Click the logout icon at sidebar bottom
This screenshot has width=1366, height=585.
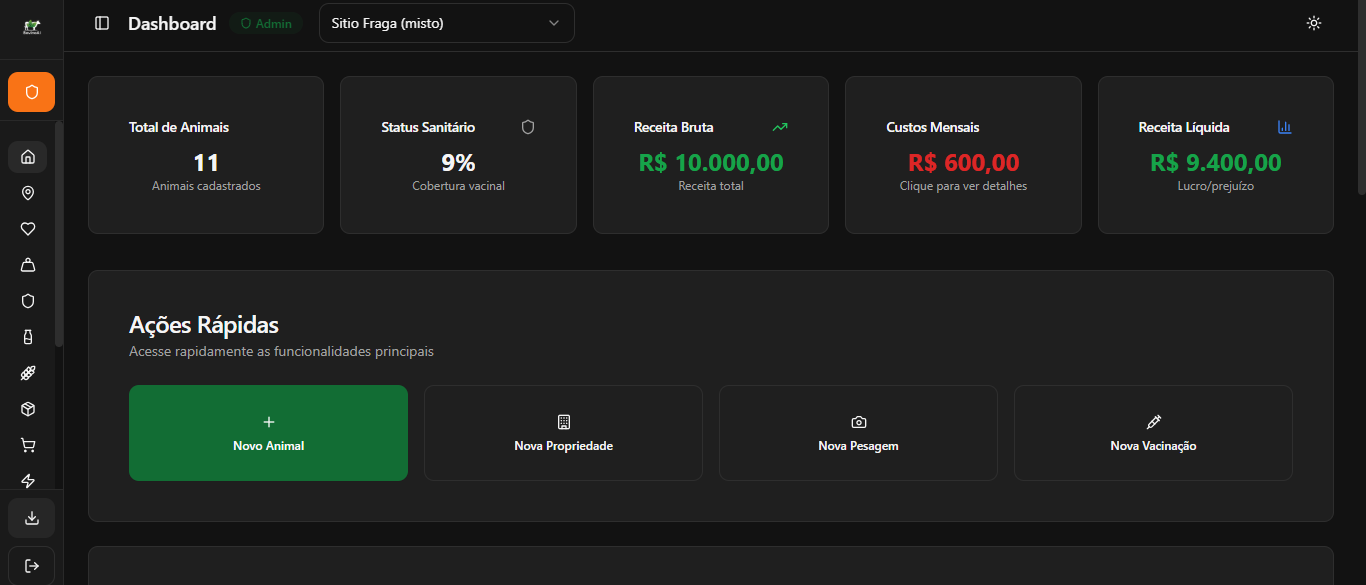pos(32,566)
